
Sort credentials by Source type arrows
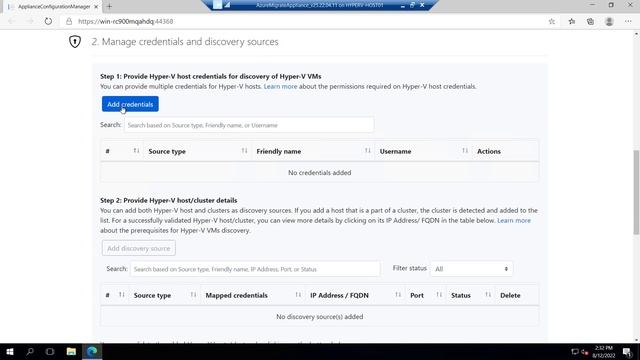(x=244, y=151)
